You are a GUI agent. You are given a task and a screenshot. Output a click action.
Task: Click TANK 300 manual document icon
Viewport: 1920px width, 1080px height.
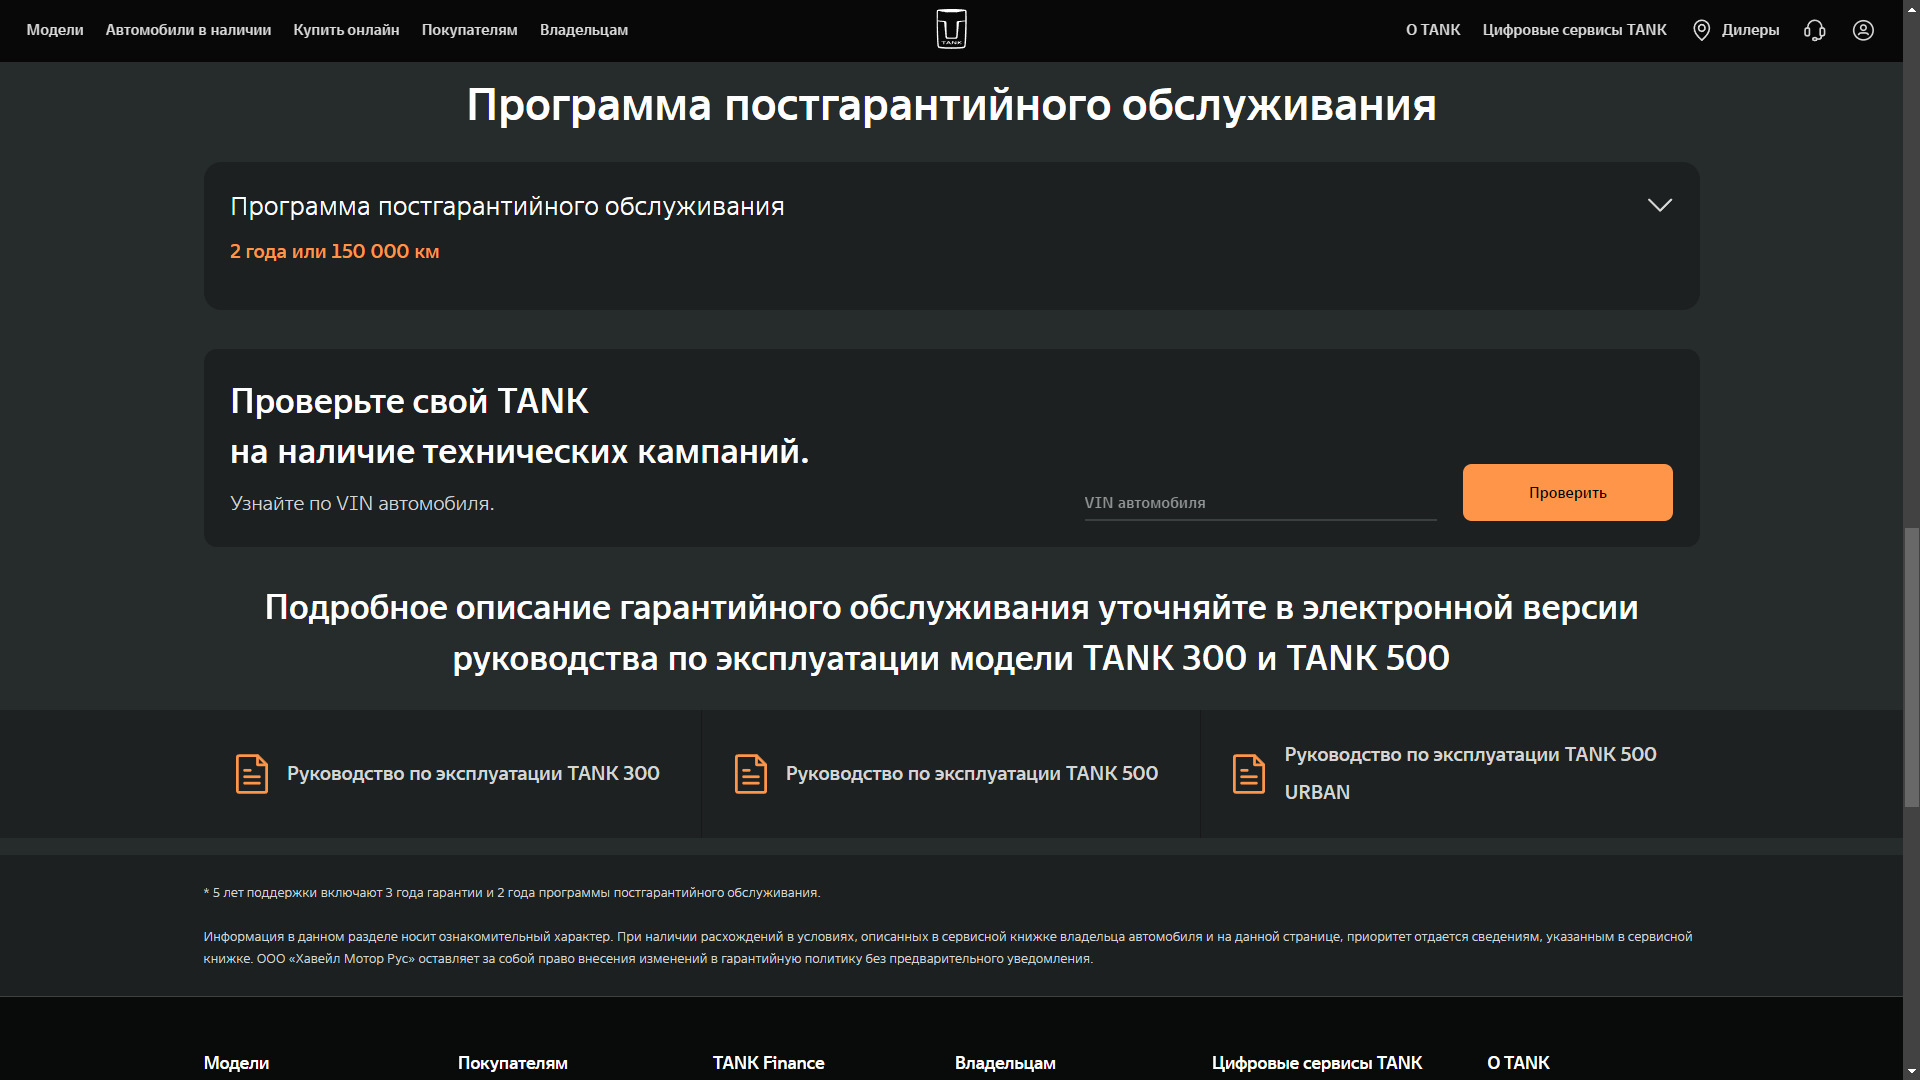pyautogui.click(x=251, y=774)
